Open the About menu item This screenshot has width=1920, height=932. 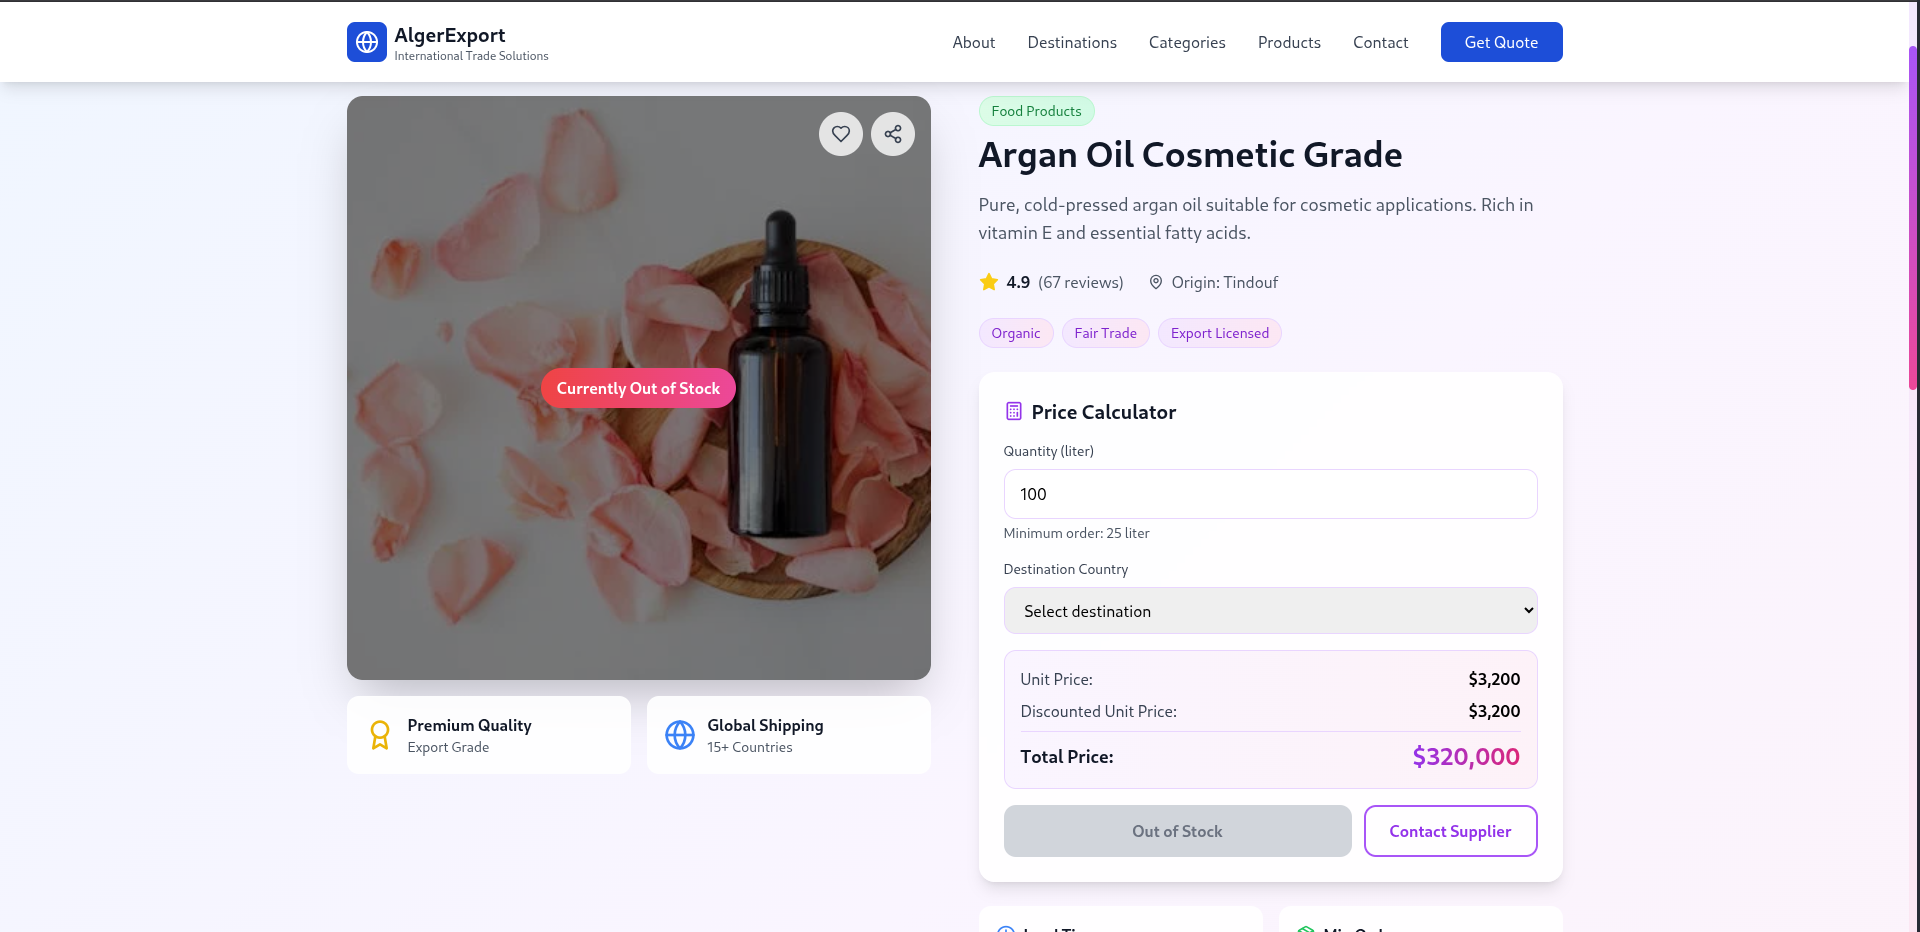coord(973,42)
